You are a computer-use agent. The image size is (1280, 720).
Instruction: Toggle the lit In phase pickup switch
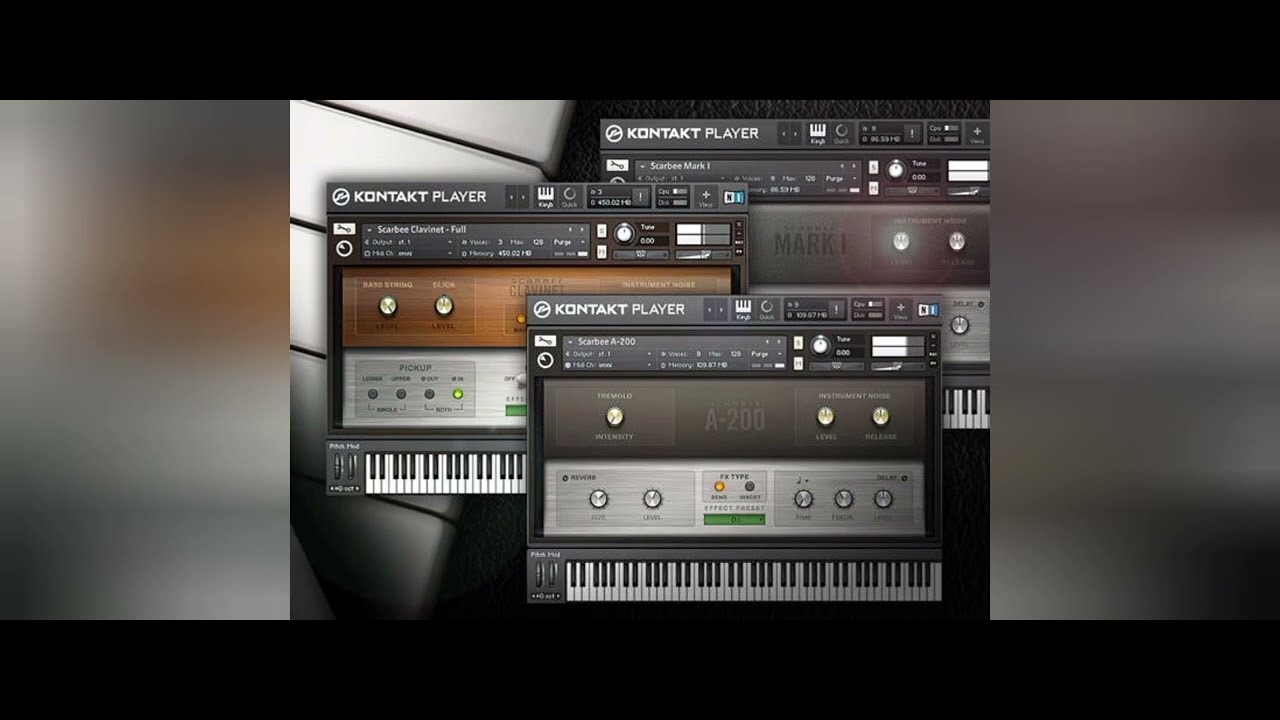point(458,394)
